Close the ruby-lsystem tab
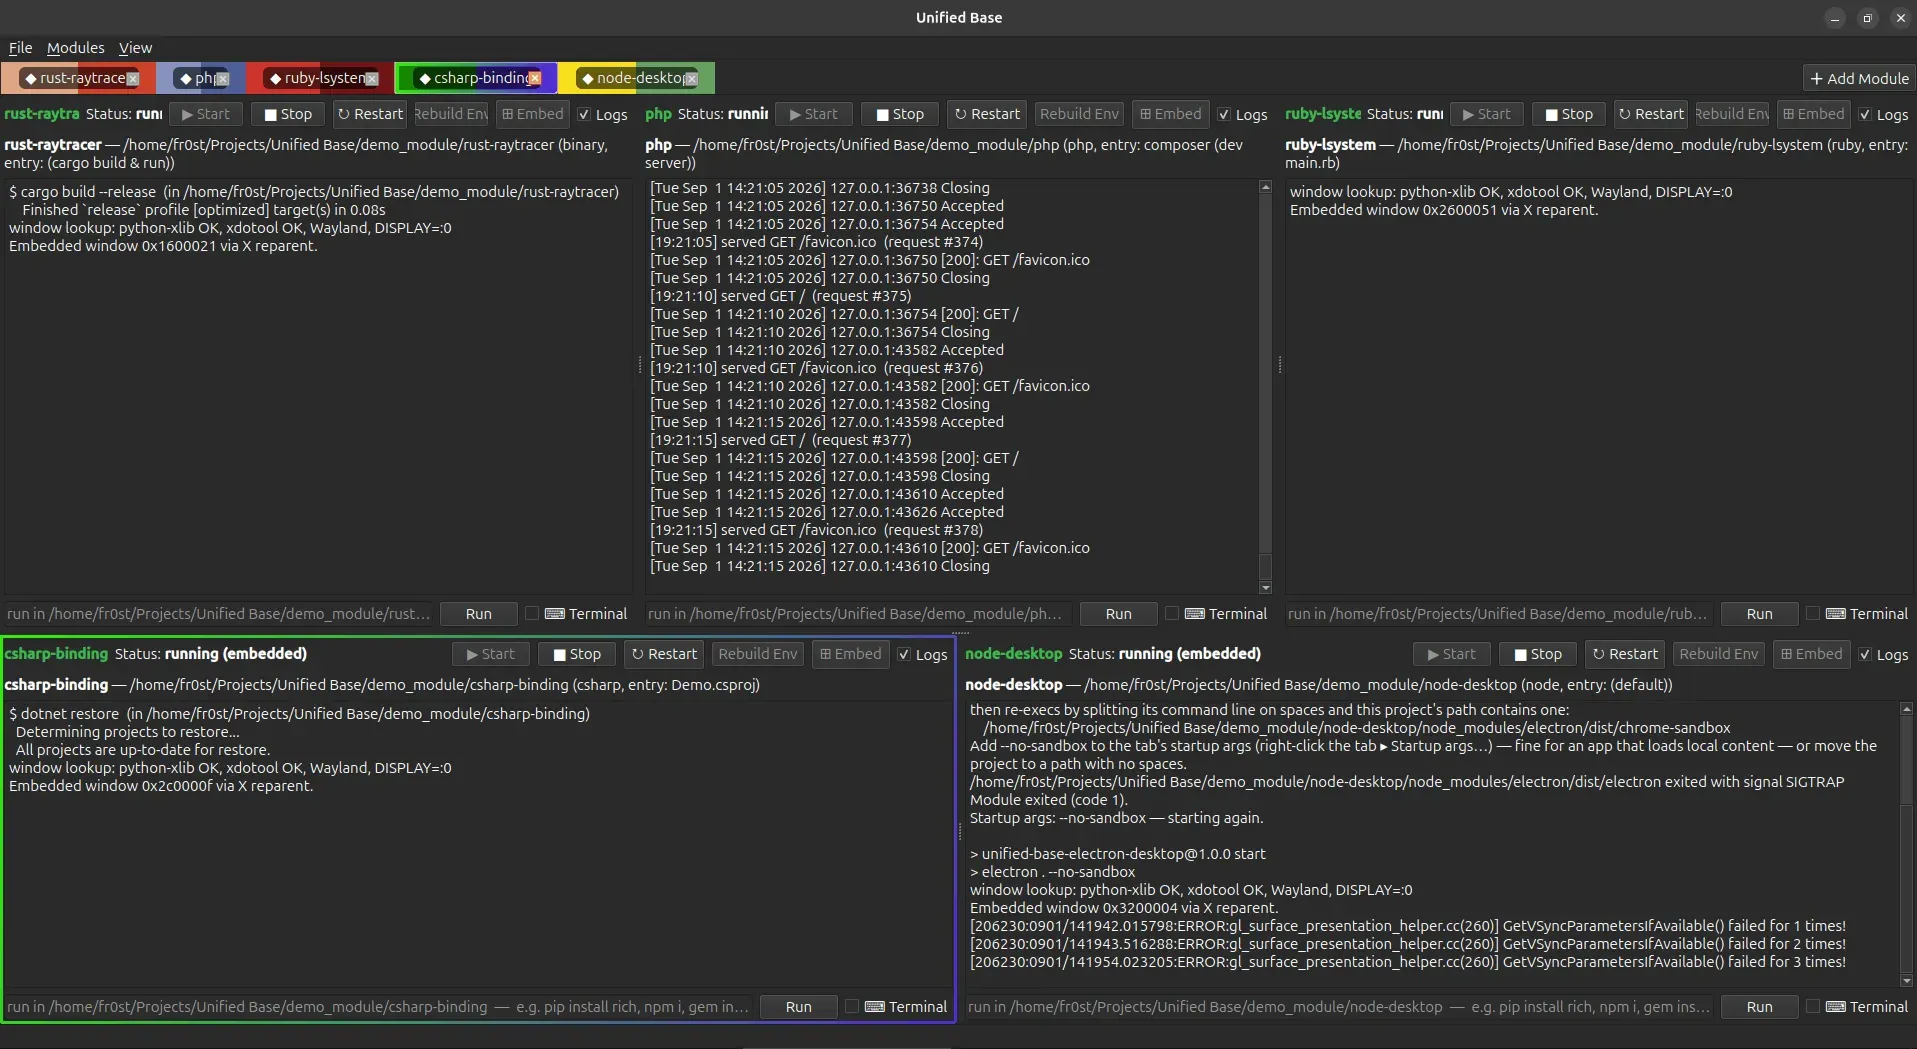1917x1049 pixels. [372, 79]
